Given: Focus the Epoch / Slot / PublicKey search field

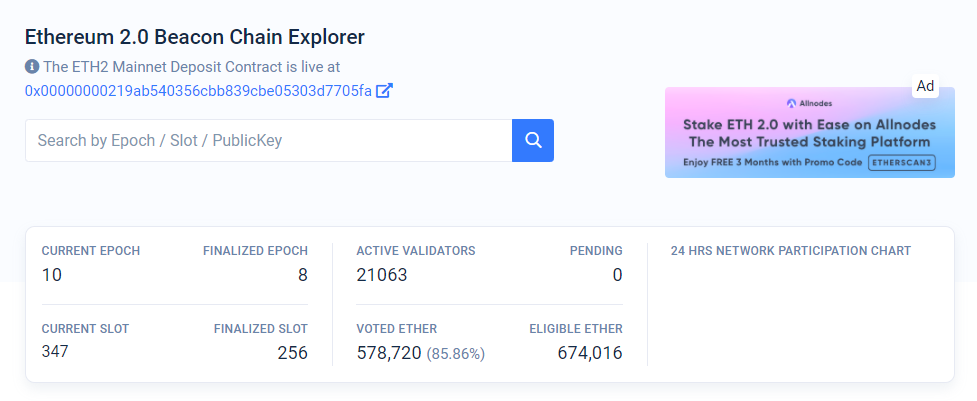Looking at the screenshot, I should (268, 141).
